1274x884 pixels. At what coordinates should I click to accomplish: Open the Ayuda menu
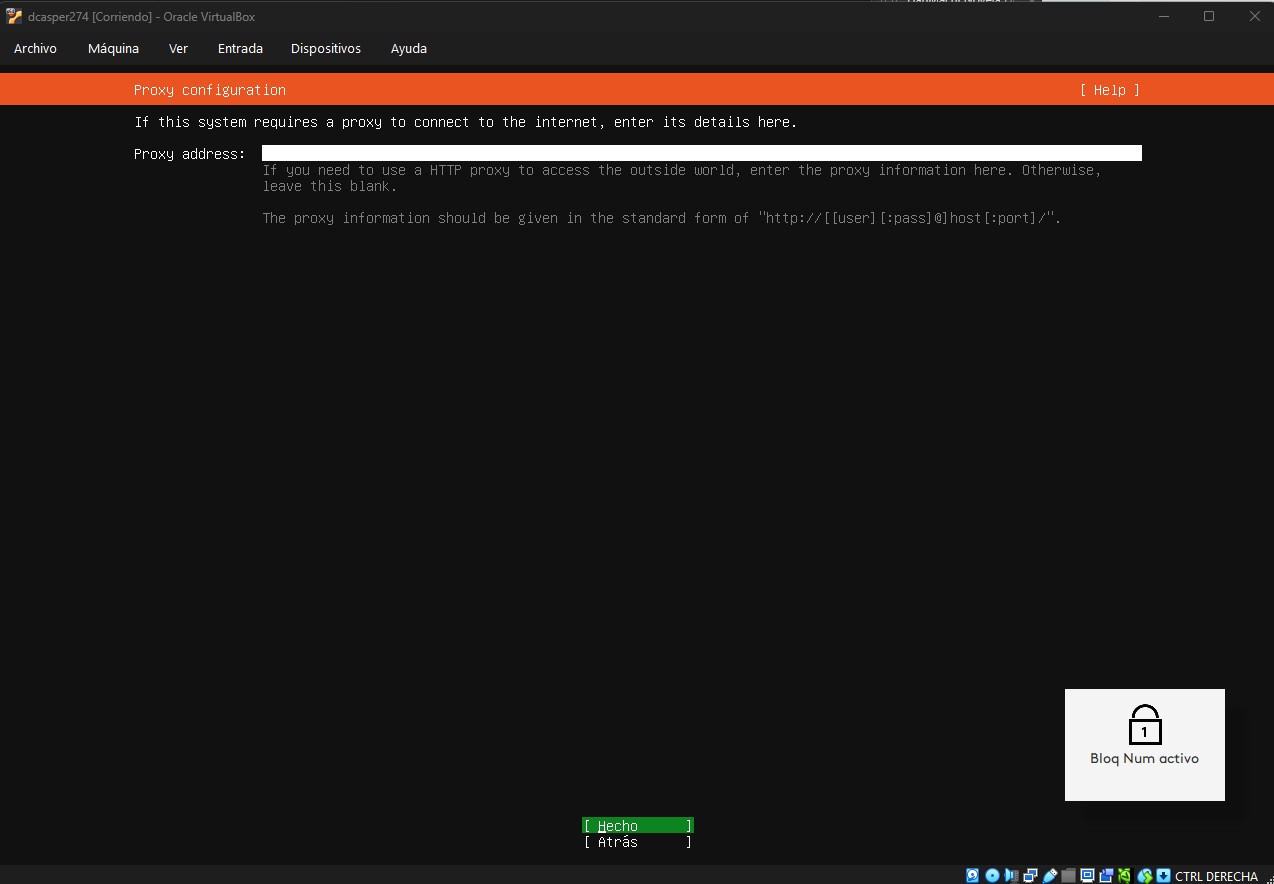[x=409, y=48]
